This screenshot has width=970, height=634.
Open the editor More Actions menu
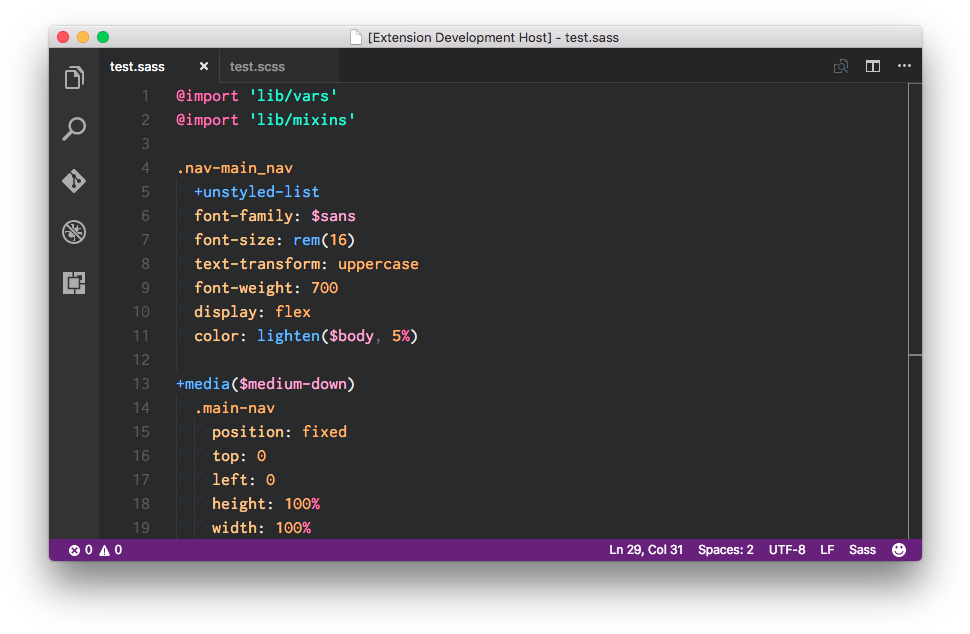tap(904, 66)
